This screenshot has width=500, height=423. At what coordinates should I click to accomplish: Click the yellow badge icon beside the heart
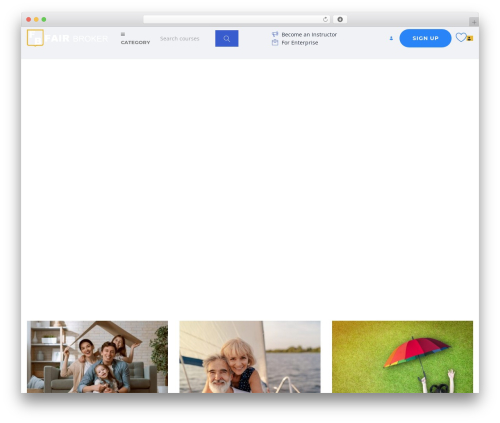click(470, 38)
